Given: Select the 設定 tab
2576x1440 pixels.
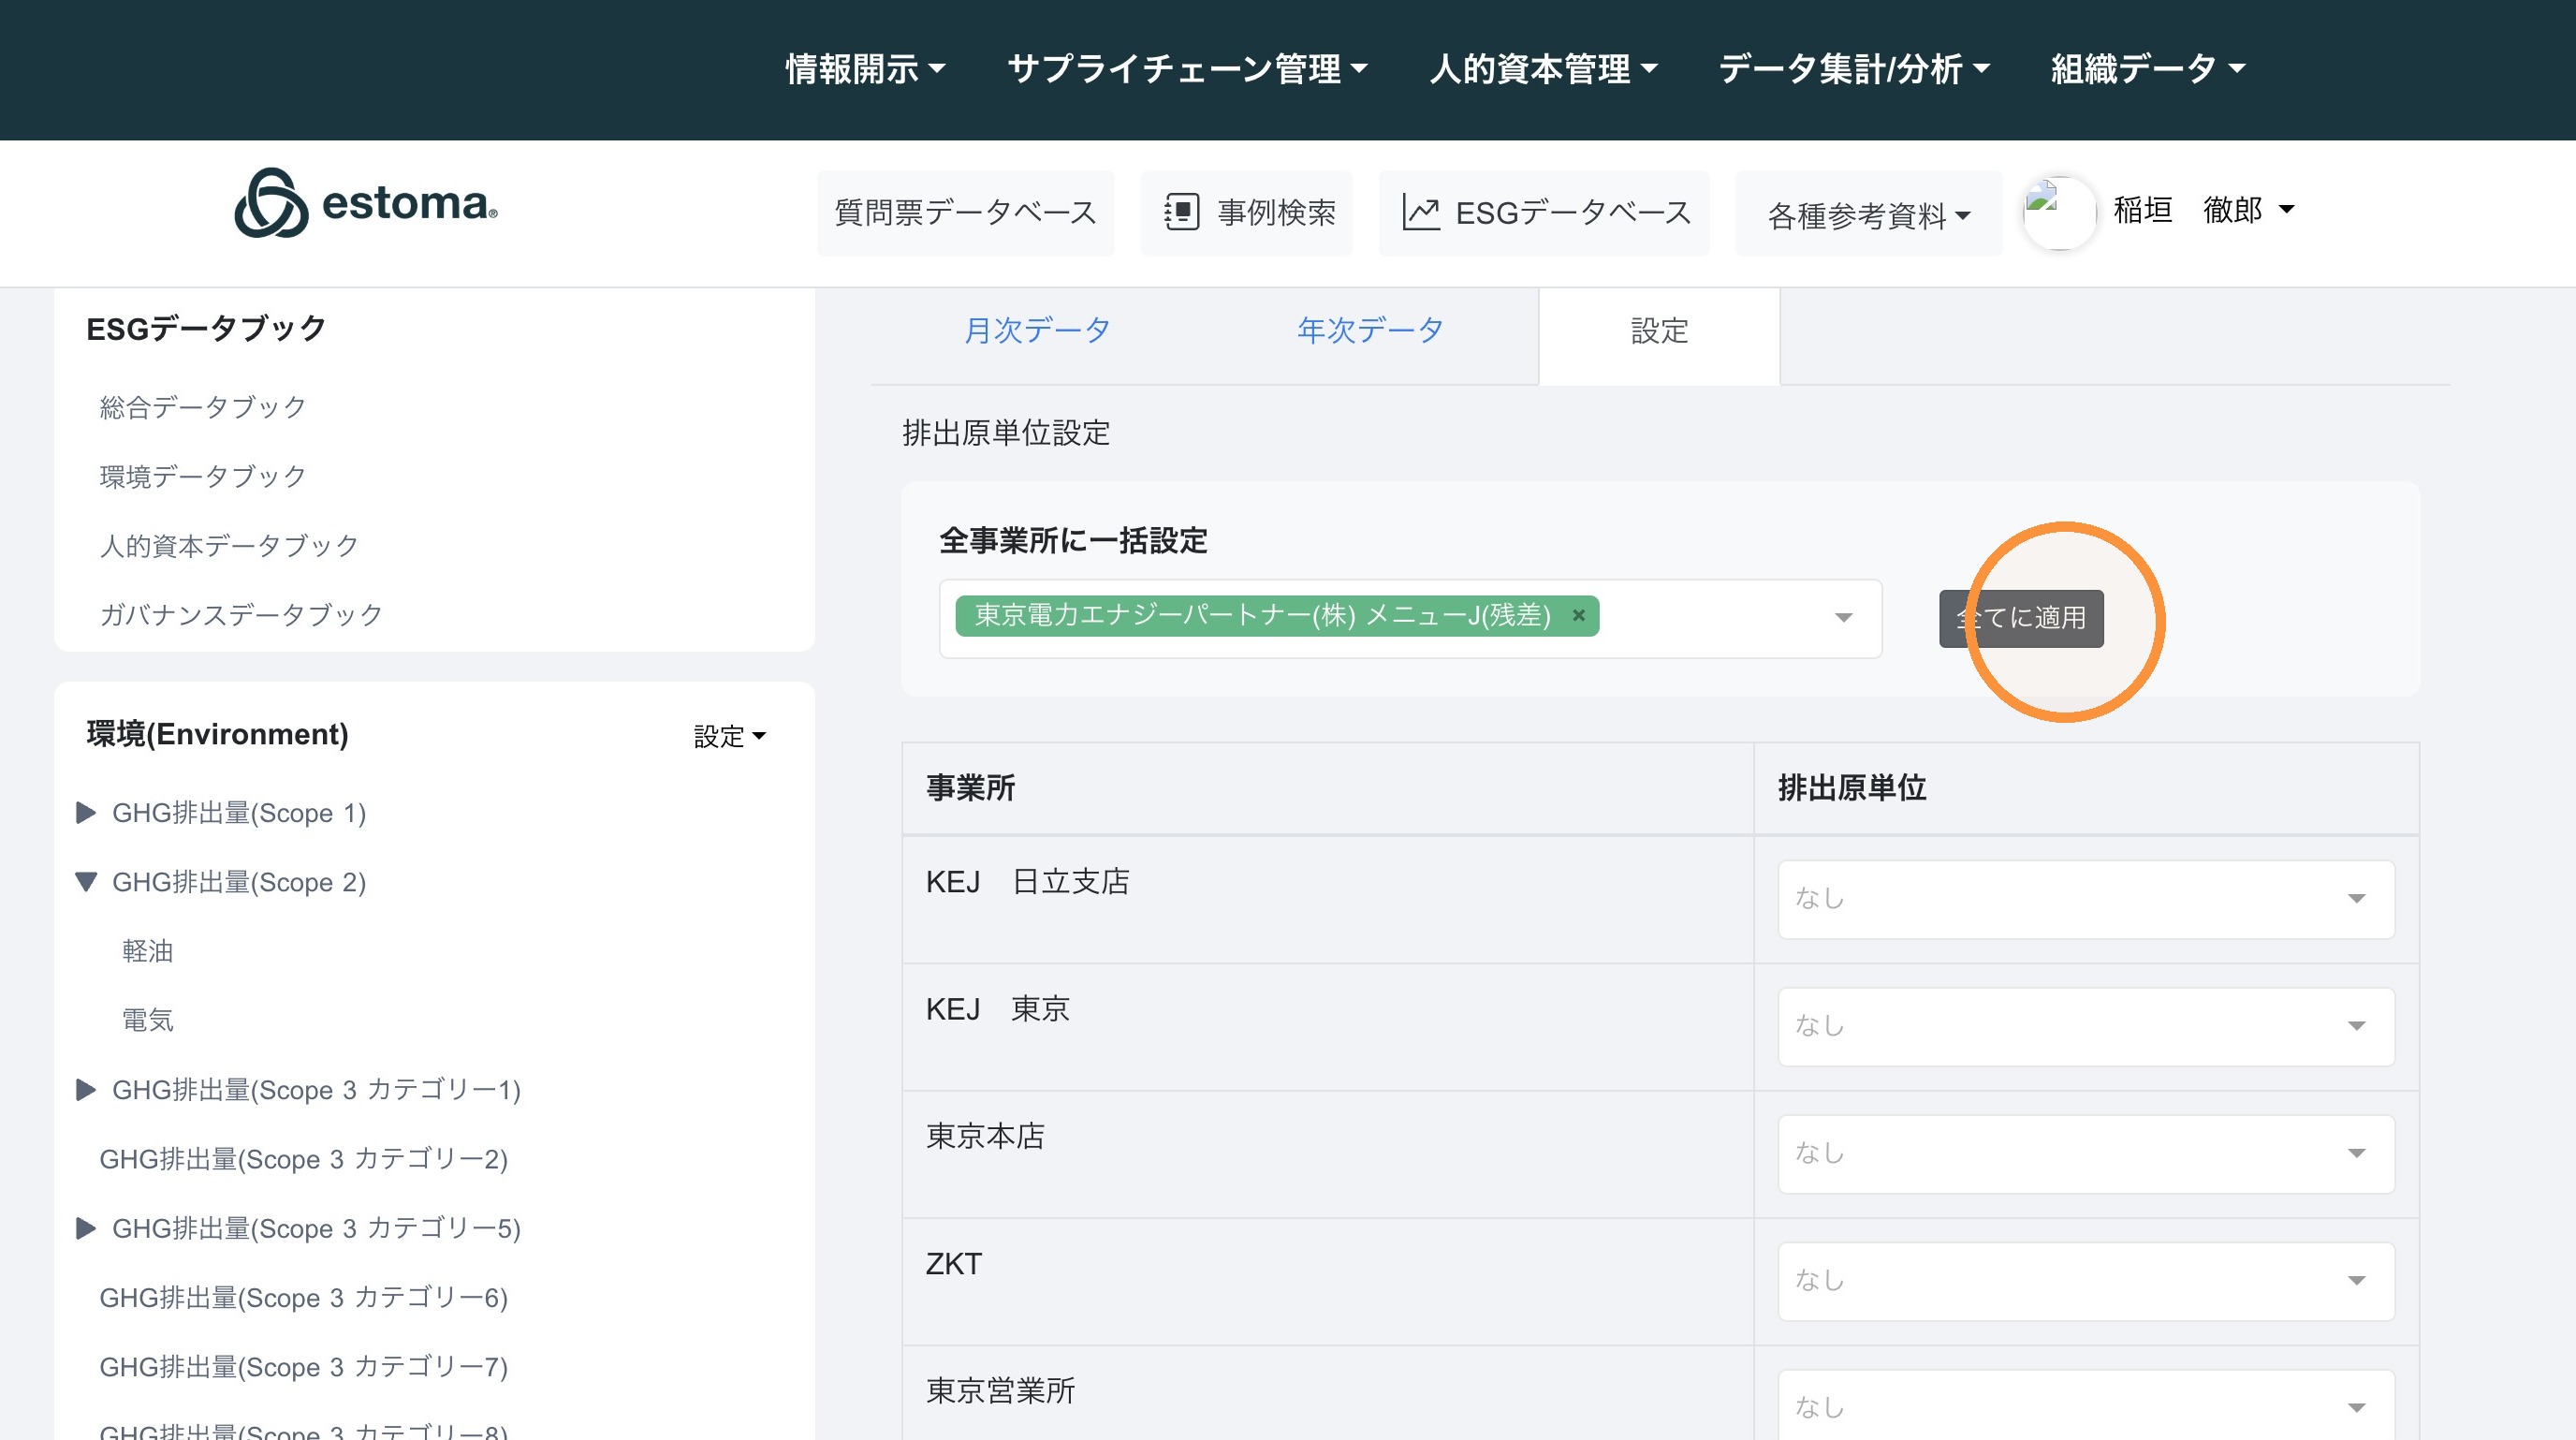Looking at the screenshot, I should point(1659,331).
